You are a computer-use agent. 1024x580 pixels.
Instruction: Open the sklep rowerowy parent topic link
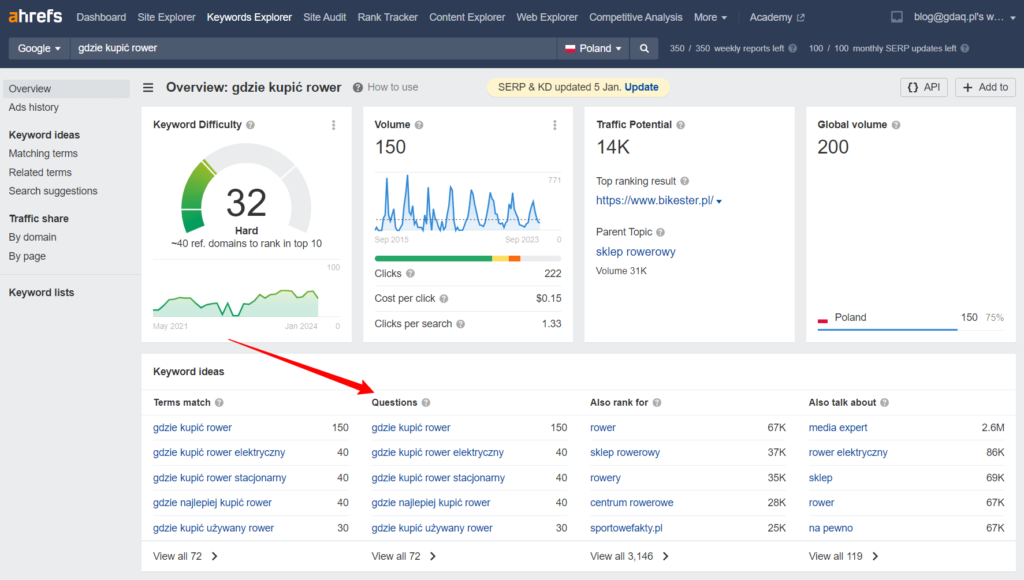click(635, 252)
